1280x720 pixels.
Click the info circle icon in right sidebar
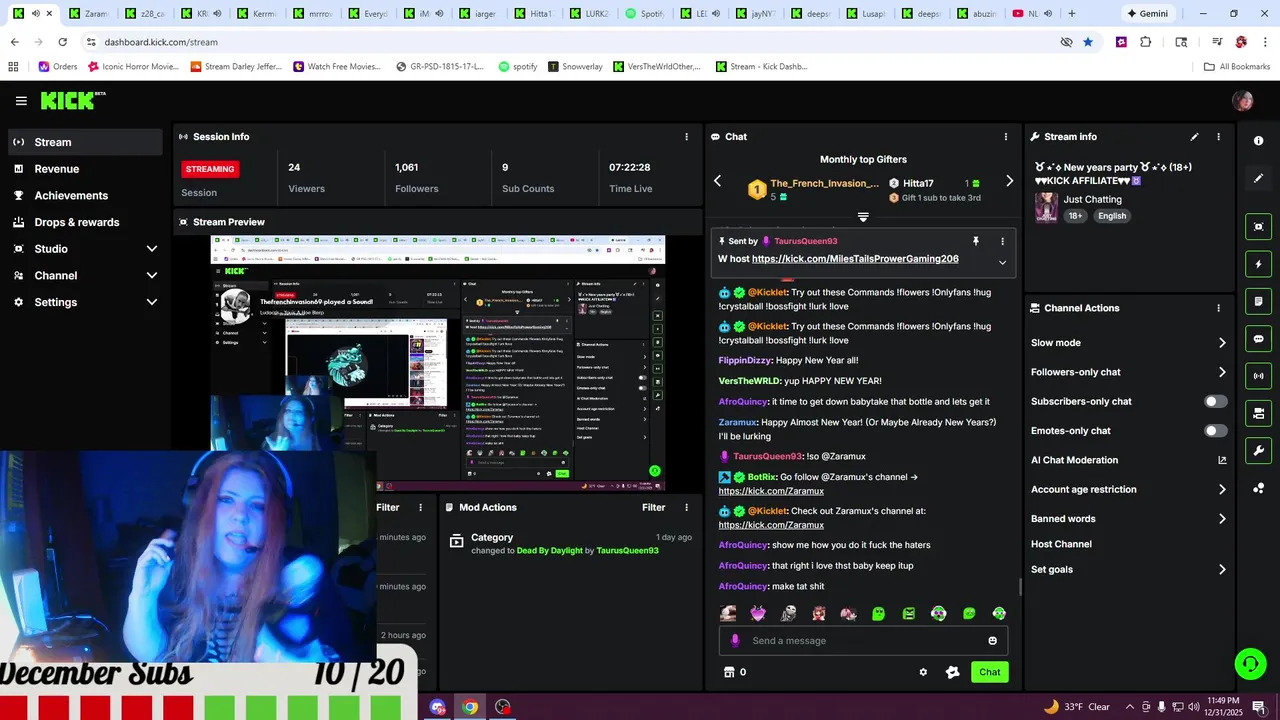pos(1259,141)
